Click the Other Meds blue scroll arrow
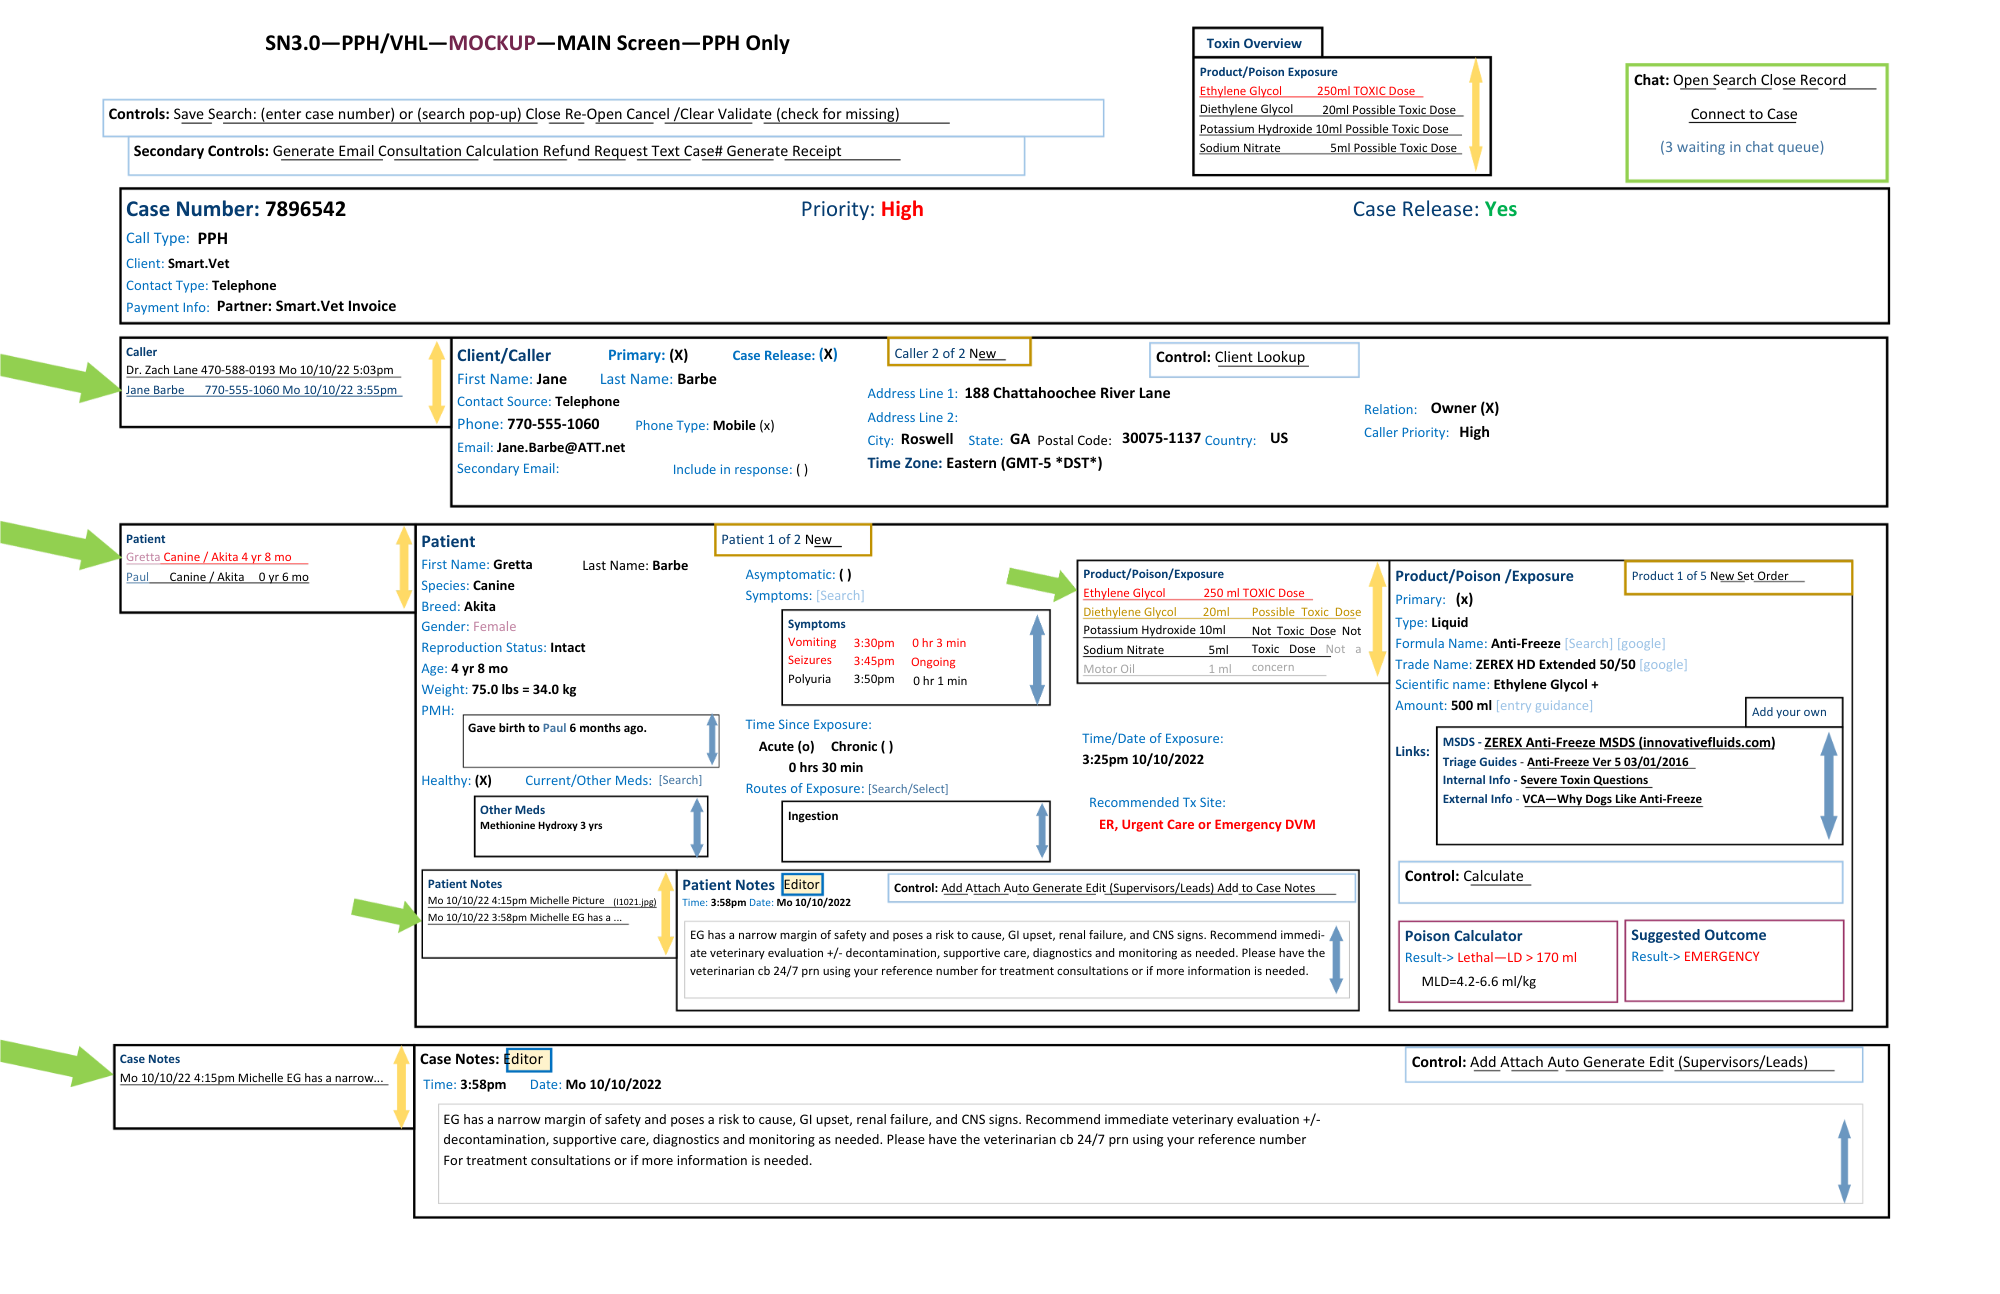Image resolution: width=2000 pixels, height=1294 pixels. pyautogui.click(x=697, y=826)
